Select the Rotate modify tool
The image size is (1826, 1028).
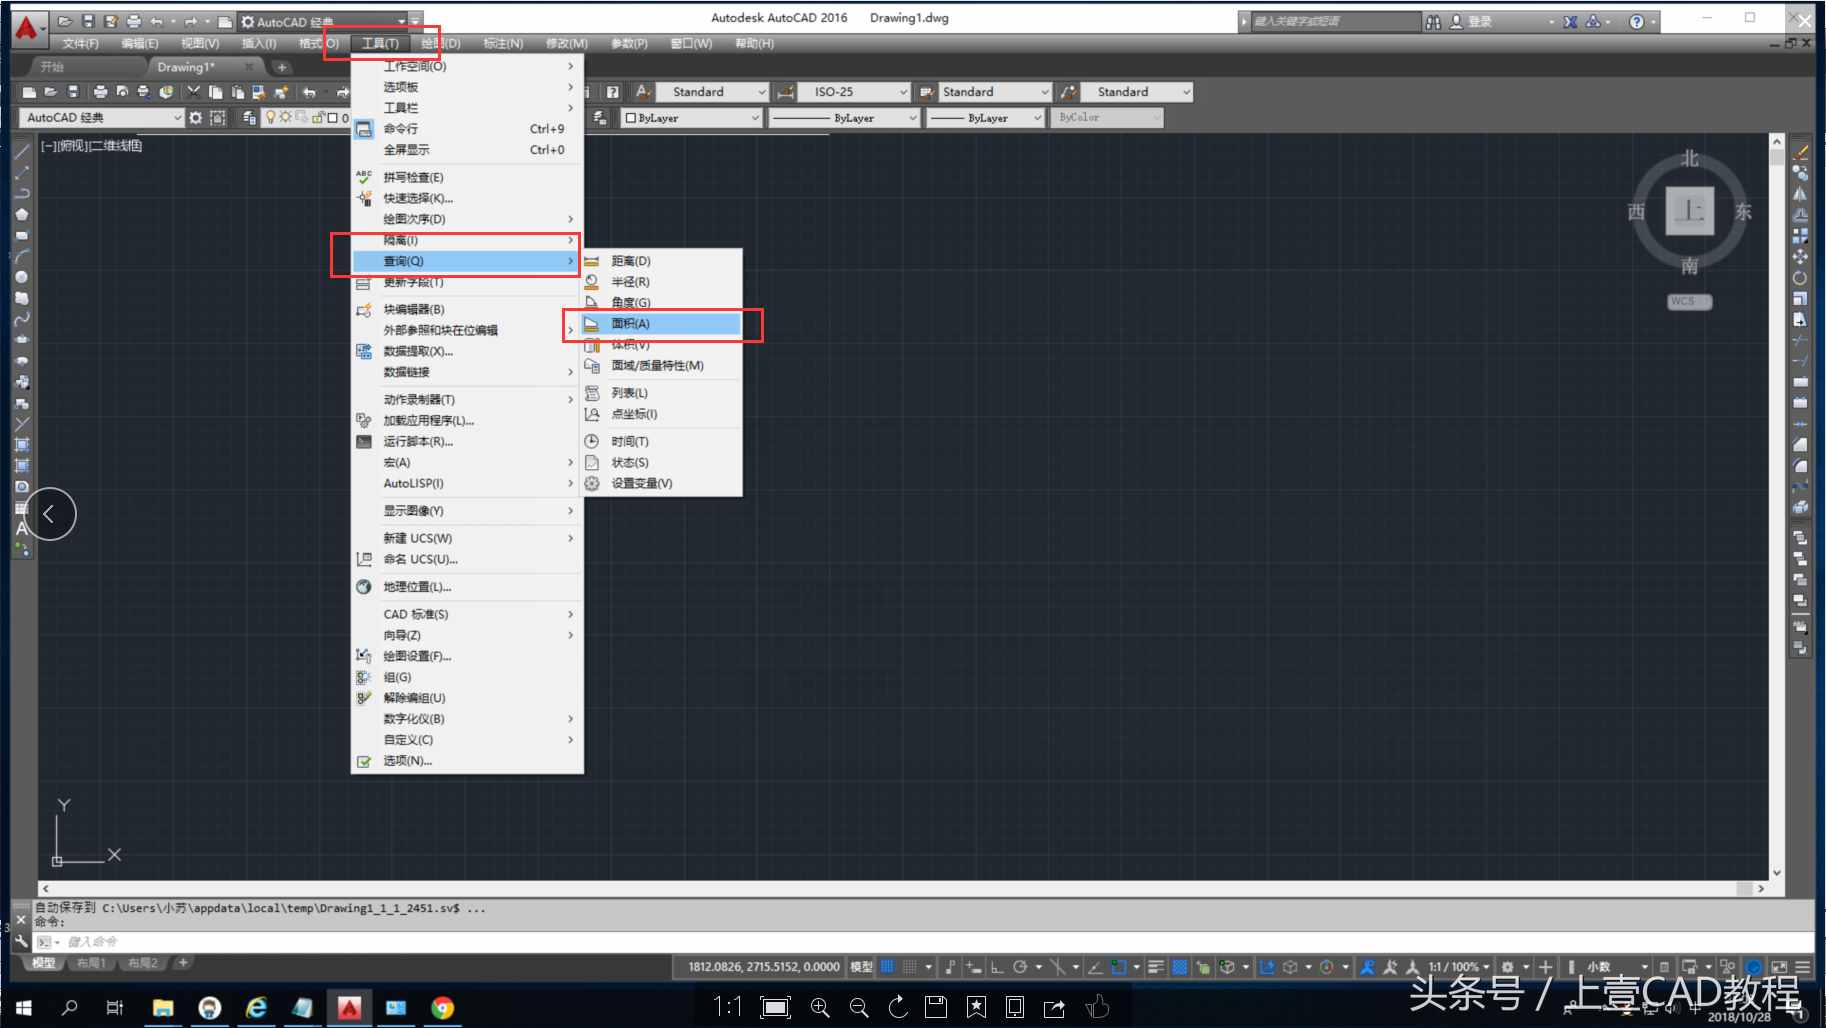click(x=1800, y=278)
